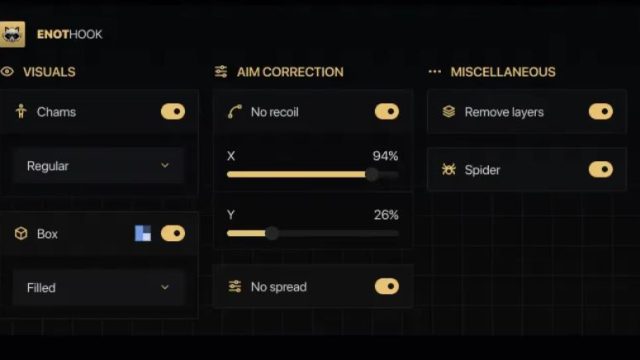Open the Regular chams style dropdown
The image size is (640, 360).
click(98, 166)
